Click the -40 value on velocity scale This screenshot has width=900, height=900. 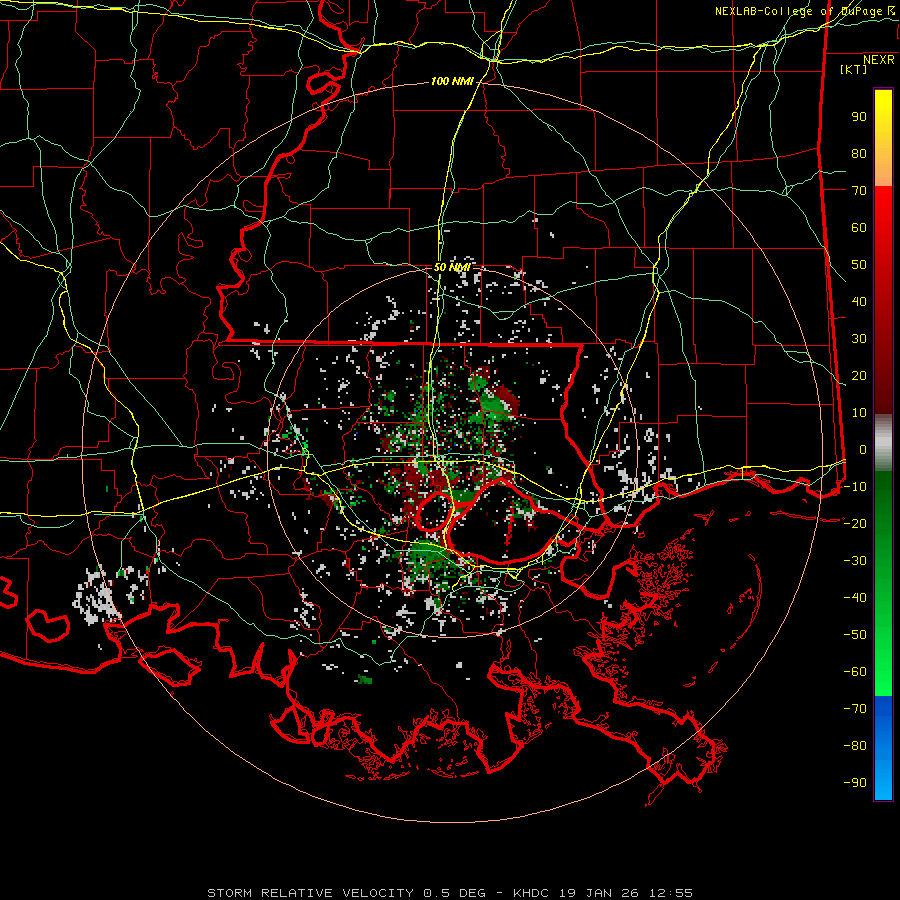pyautogui.click(x=855, y=598)
